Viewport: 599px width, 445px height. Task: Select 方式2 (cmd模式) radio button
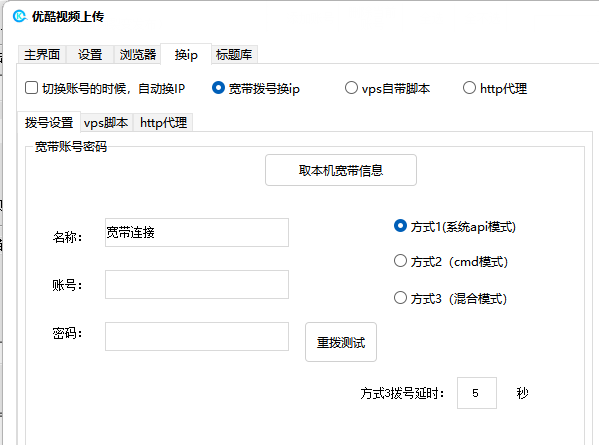(x=400, y=261)
